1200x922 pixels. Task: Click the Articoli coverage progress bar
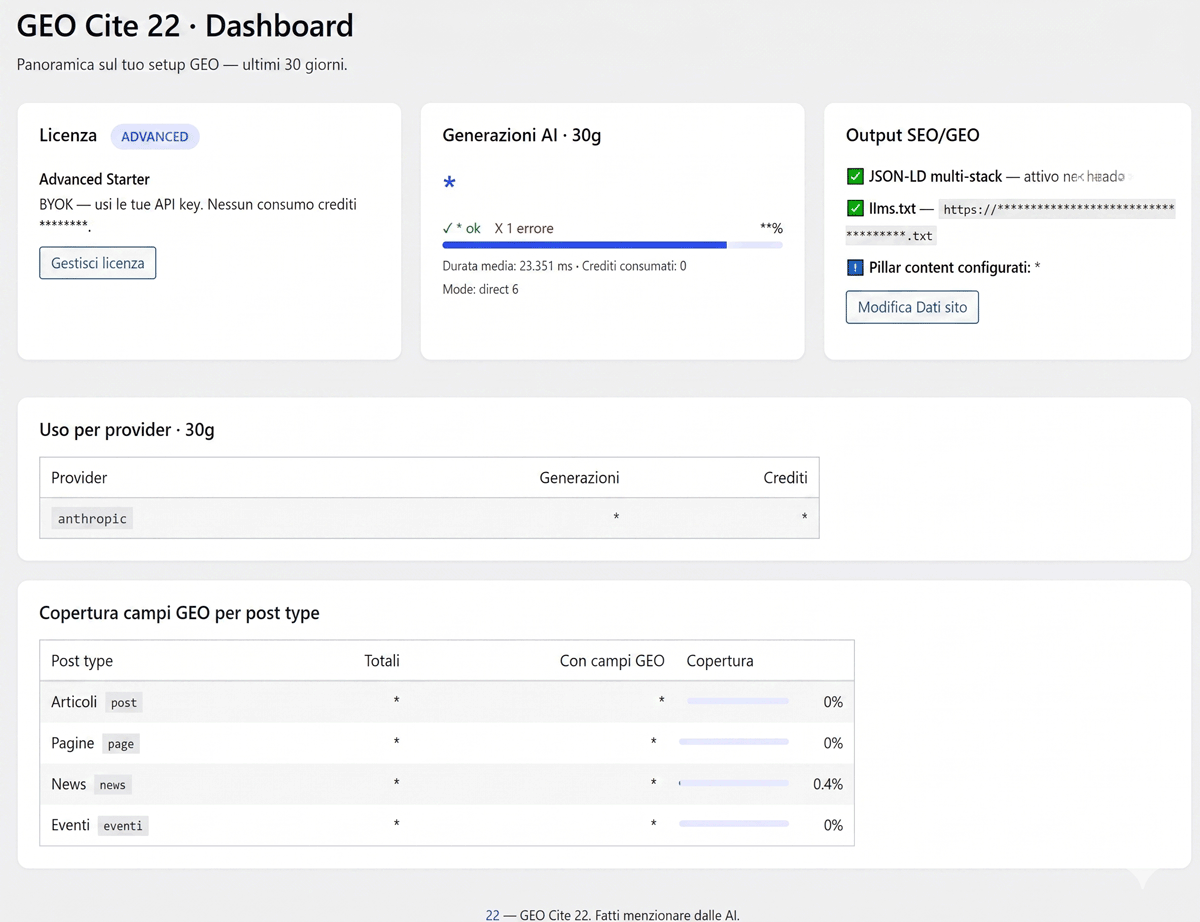click(738, 702)
